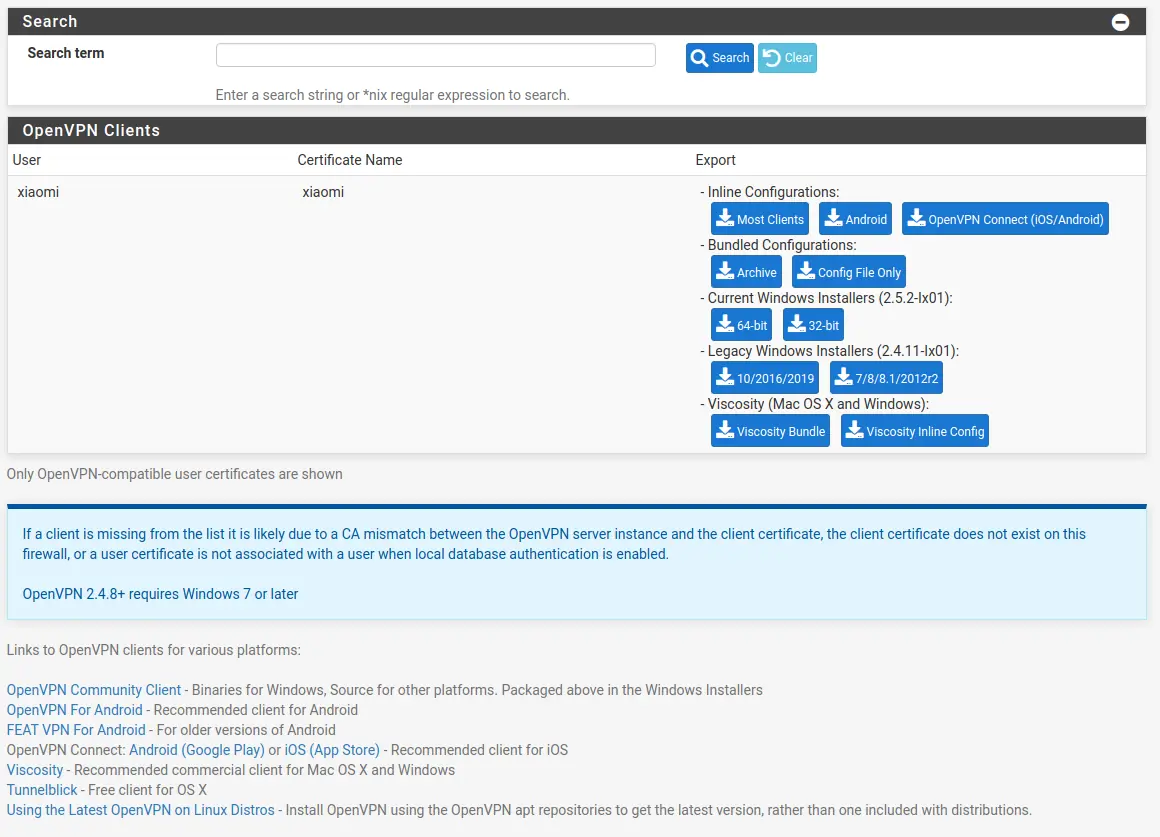Click the 'Viscosity (Mac OS X and Windows):' label

click(x=818, y=404)
